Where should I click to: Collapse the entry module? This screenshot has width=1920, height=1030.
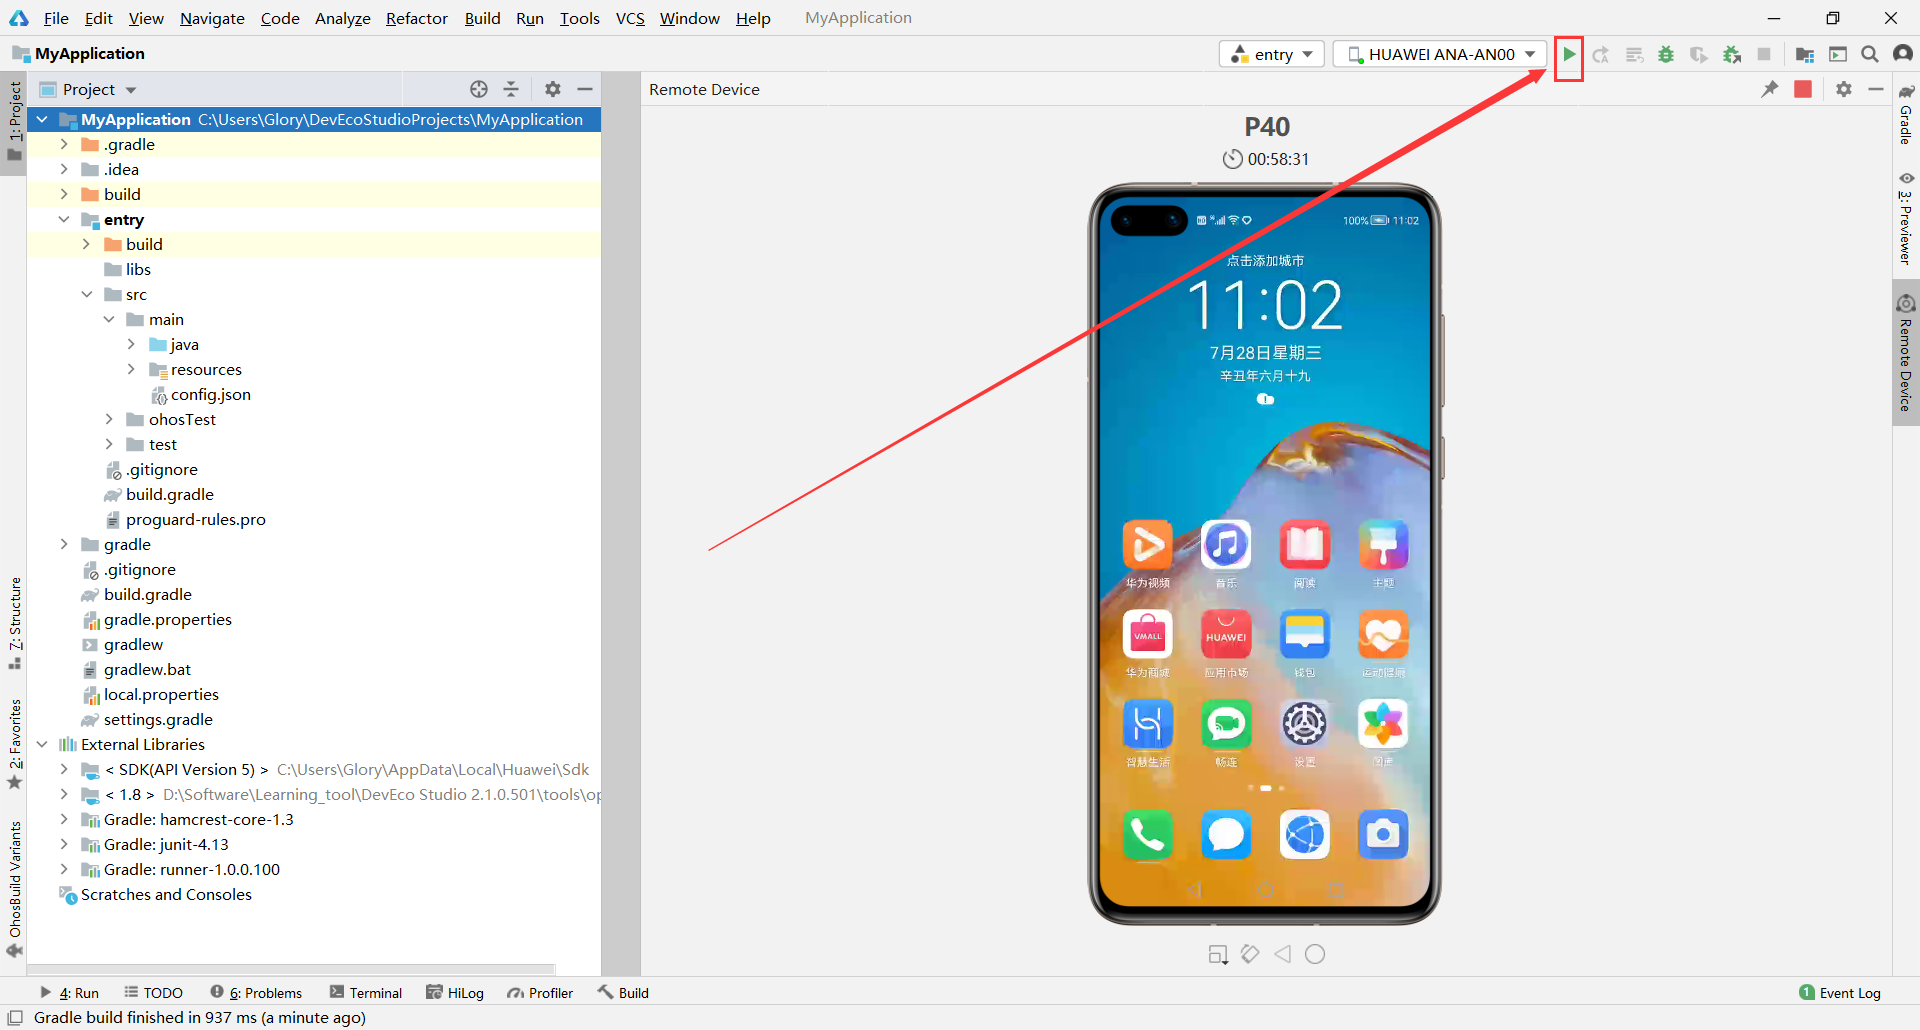pos(64,219)
